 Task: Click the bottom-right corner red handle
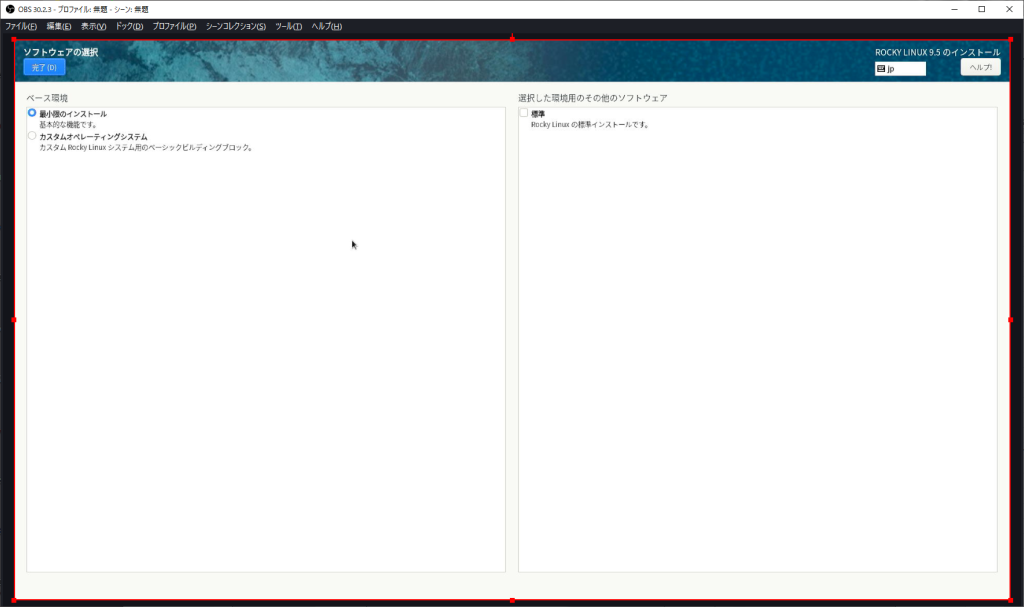tap(1010, 600)
